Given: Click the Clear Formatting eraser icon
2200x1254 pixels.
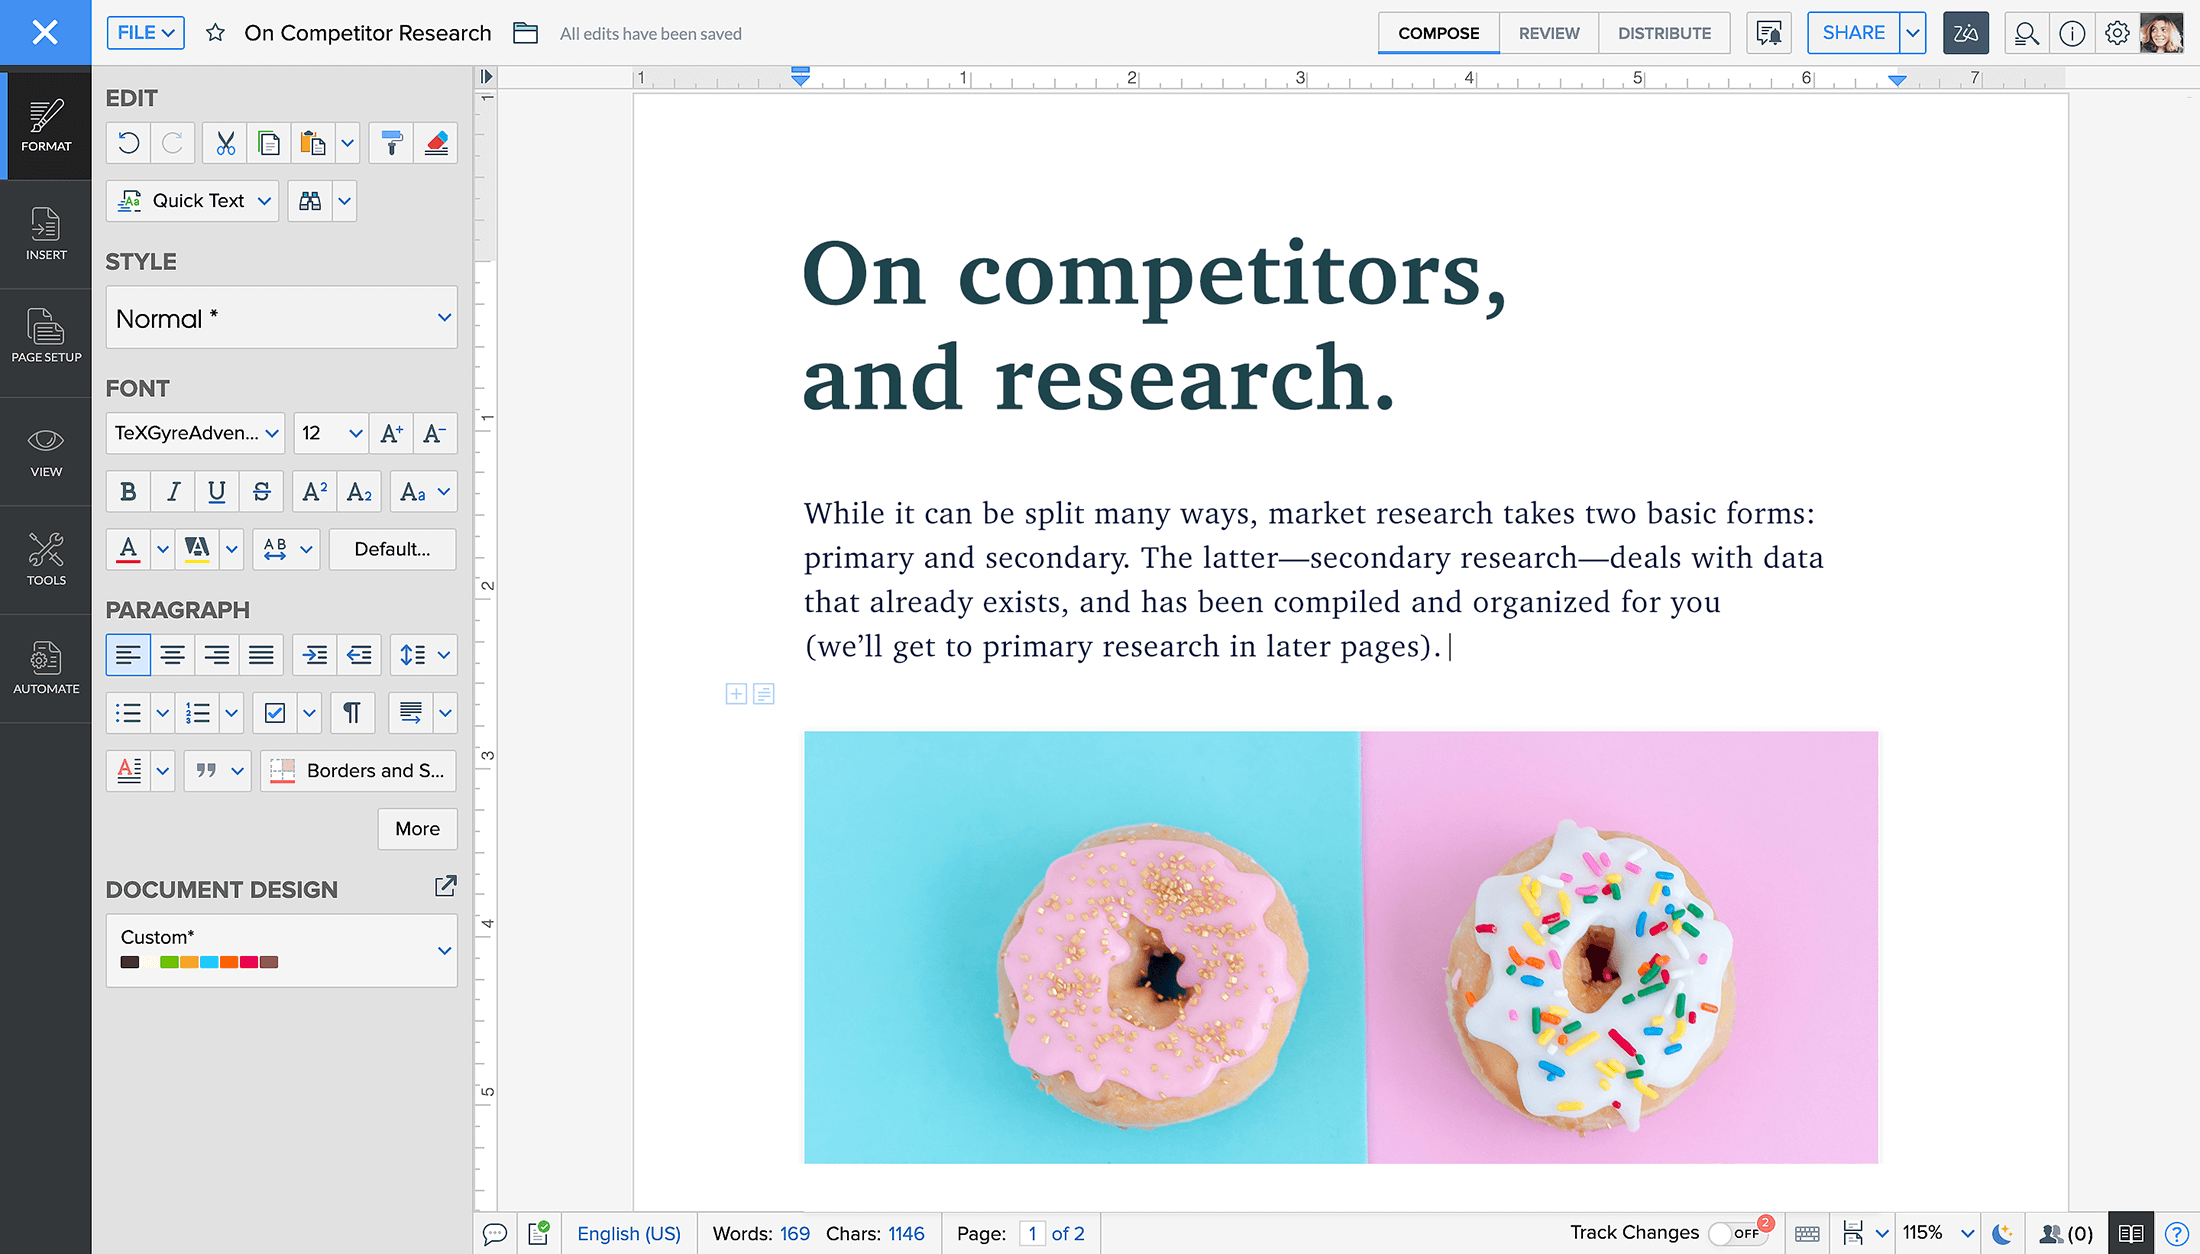Looking at the screenshot, I should point(436,144).
